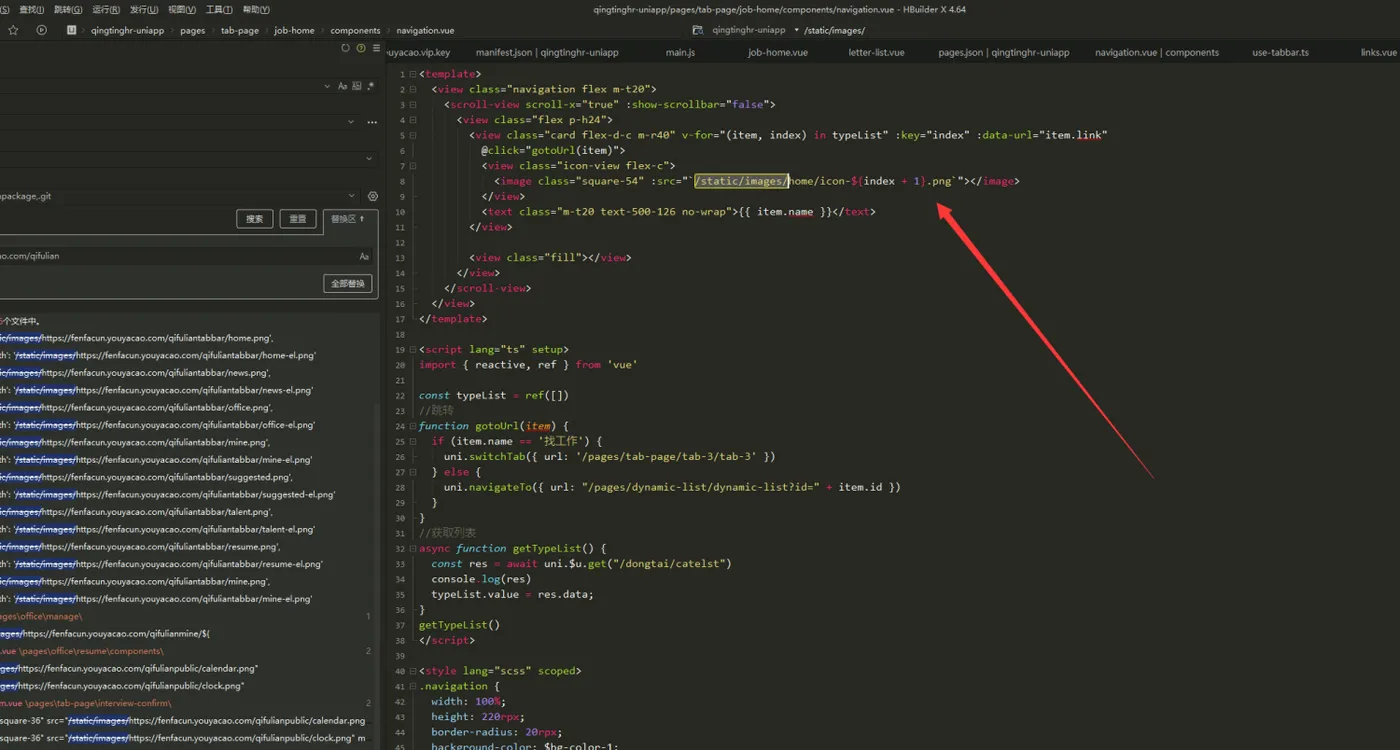Collapse fold marker on line 3 scroll-view

414,104
